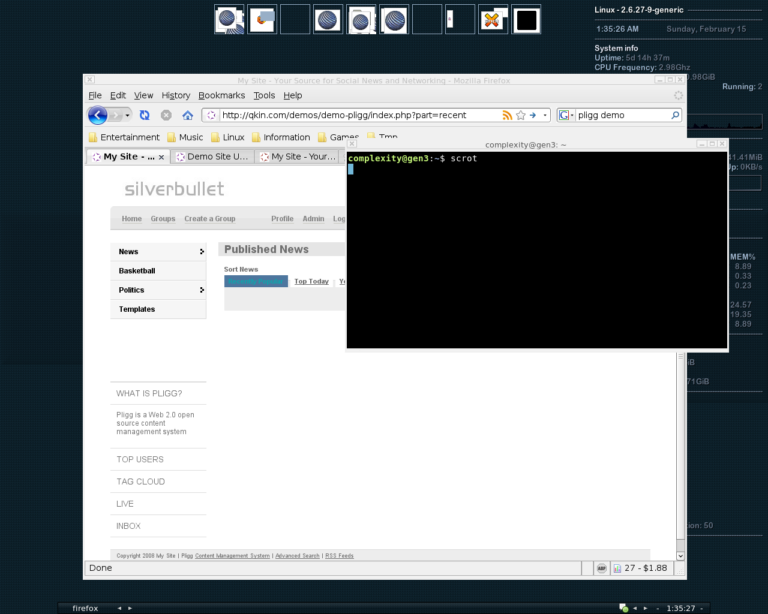768x614 pixels.
Task: Click the Stop loading icon
Action: pyautogui.click(x=166, y=115)
